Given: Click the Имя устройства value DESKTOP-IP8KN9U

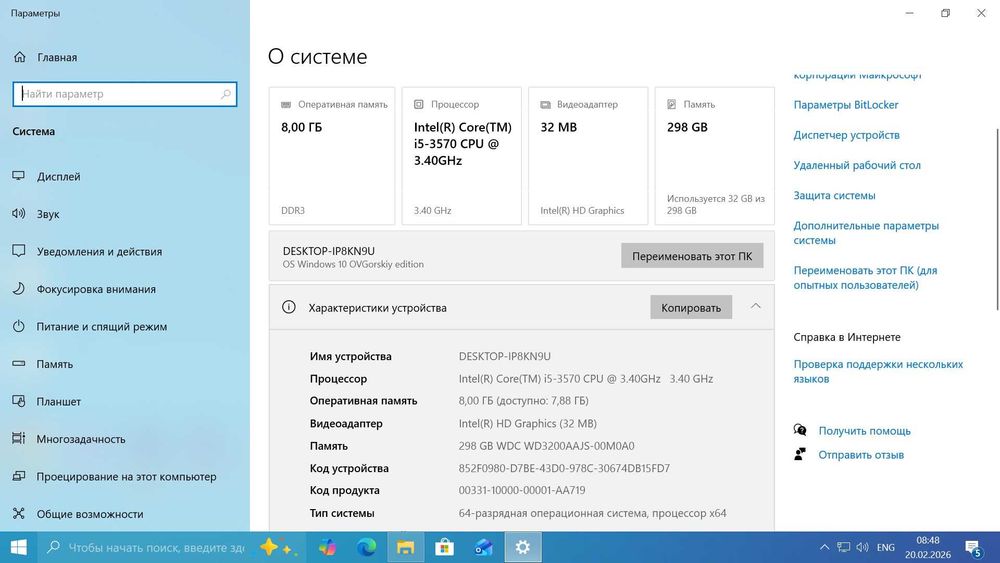Looking at the screenshot, I should coord(504,356).
